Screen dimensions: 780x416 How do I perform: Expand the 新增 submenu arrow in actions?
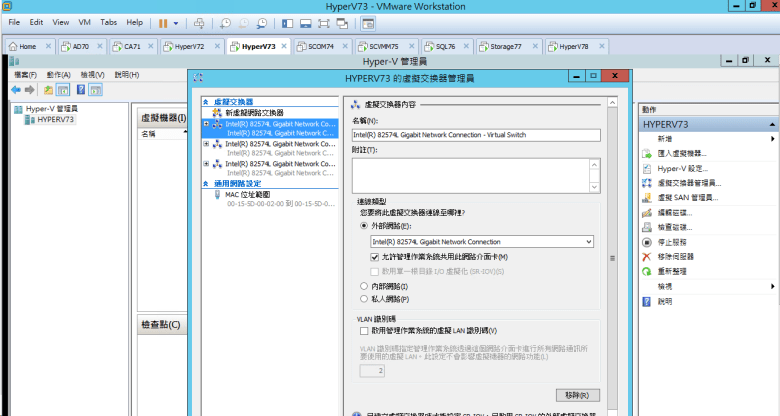pyautogui.click(x=773, y=139)
